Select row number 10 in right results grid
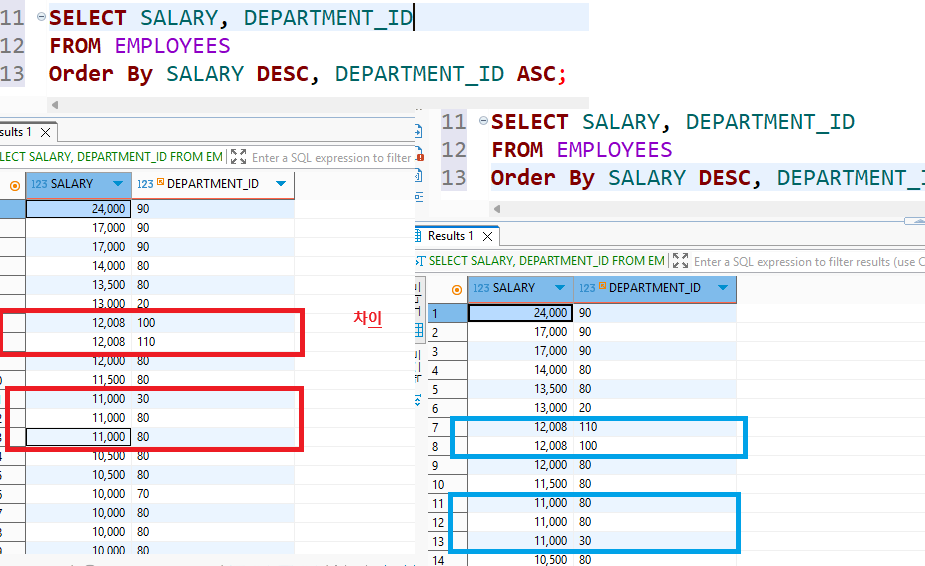The width and height of the screenshot is (925, 566). pyautogui.click(x=447, y=485)
